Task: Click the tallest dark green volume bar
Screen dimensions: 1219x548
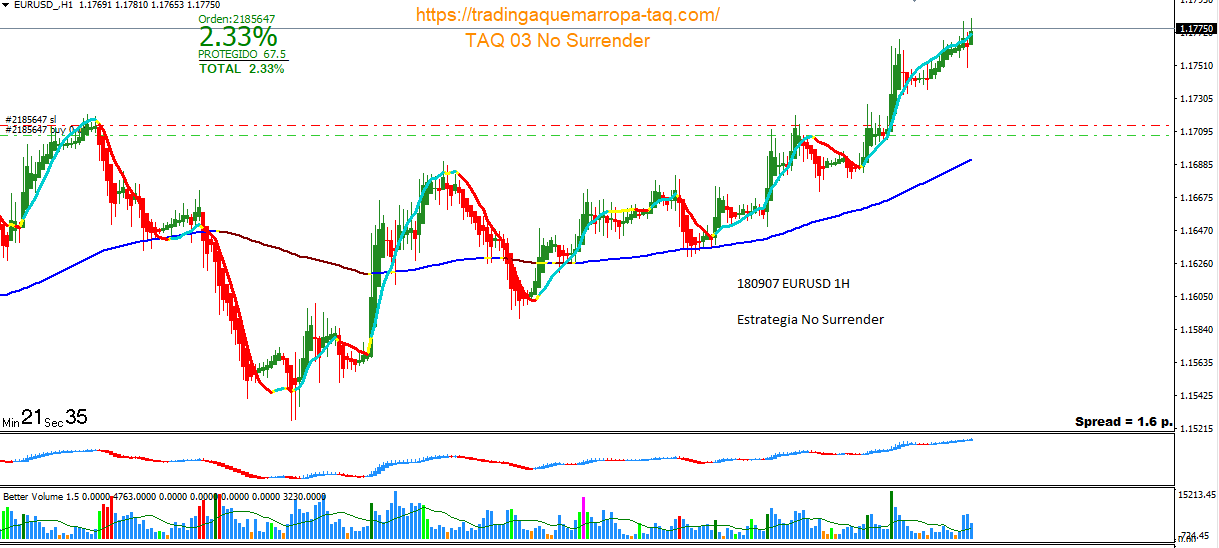Action: click(x=890, y=514)
